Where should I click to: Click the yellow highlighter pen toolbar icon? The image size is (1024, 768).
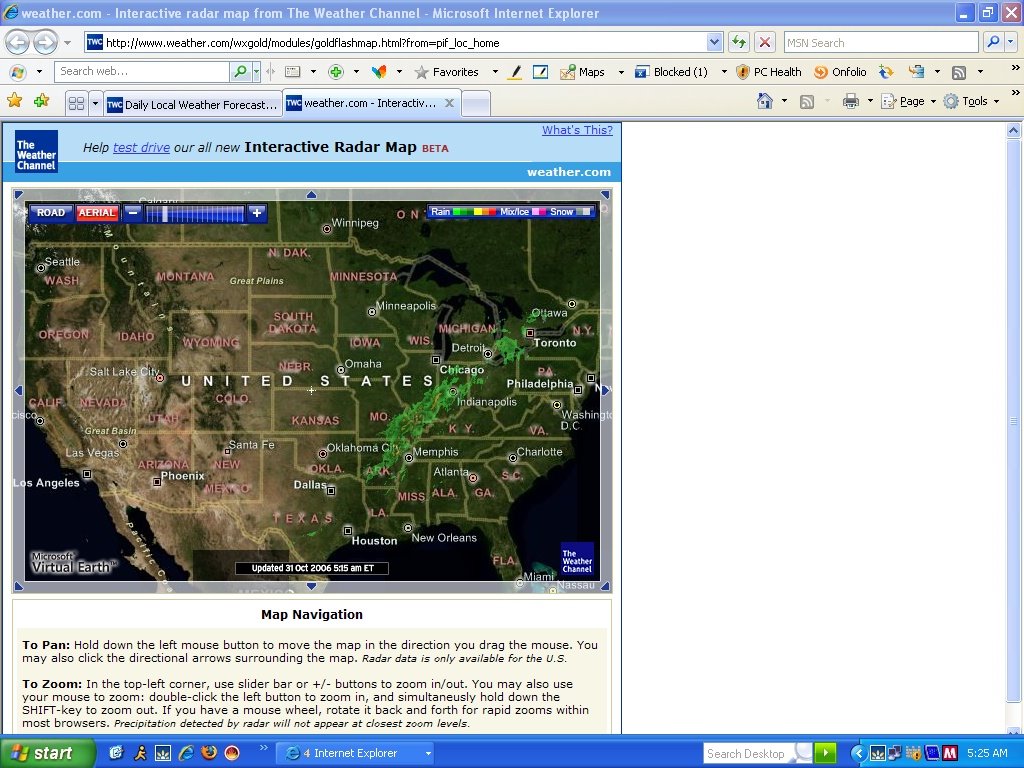(x=515, y=72)
